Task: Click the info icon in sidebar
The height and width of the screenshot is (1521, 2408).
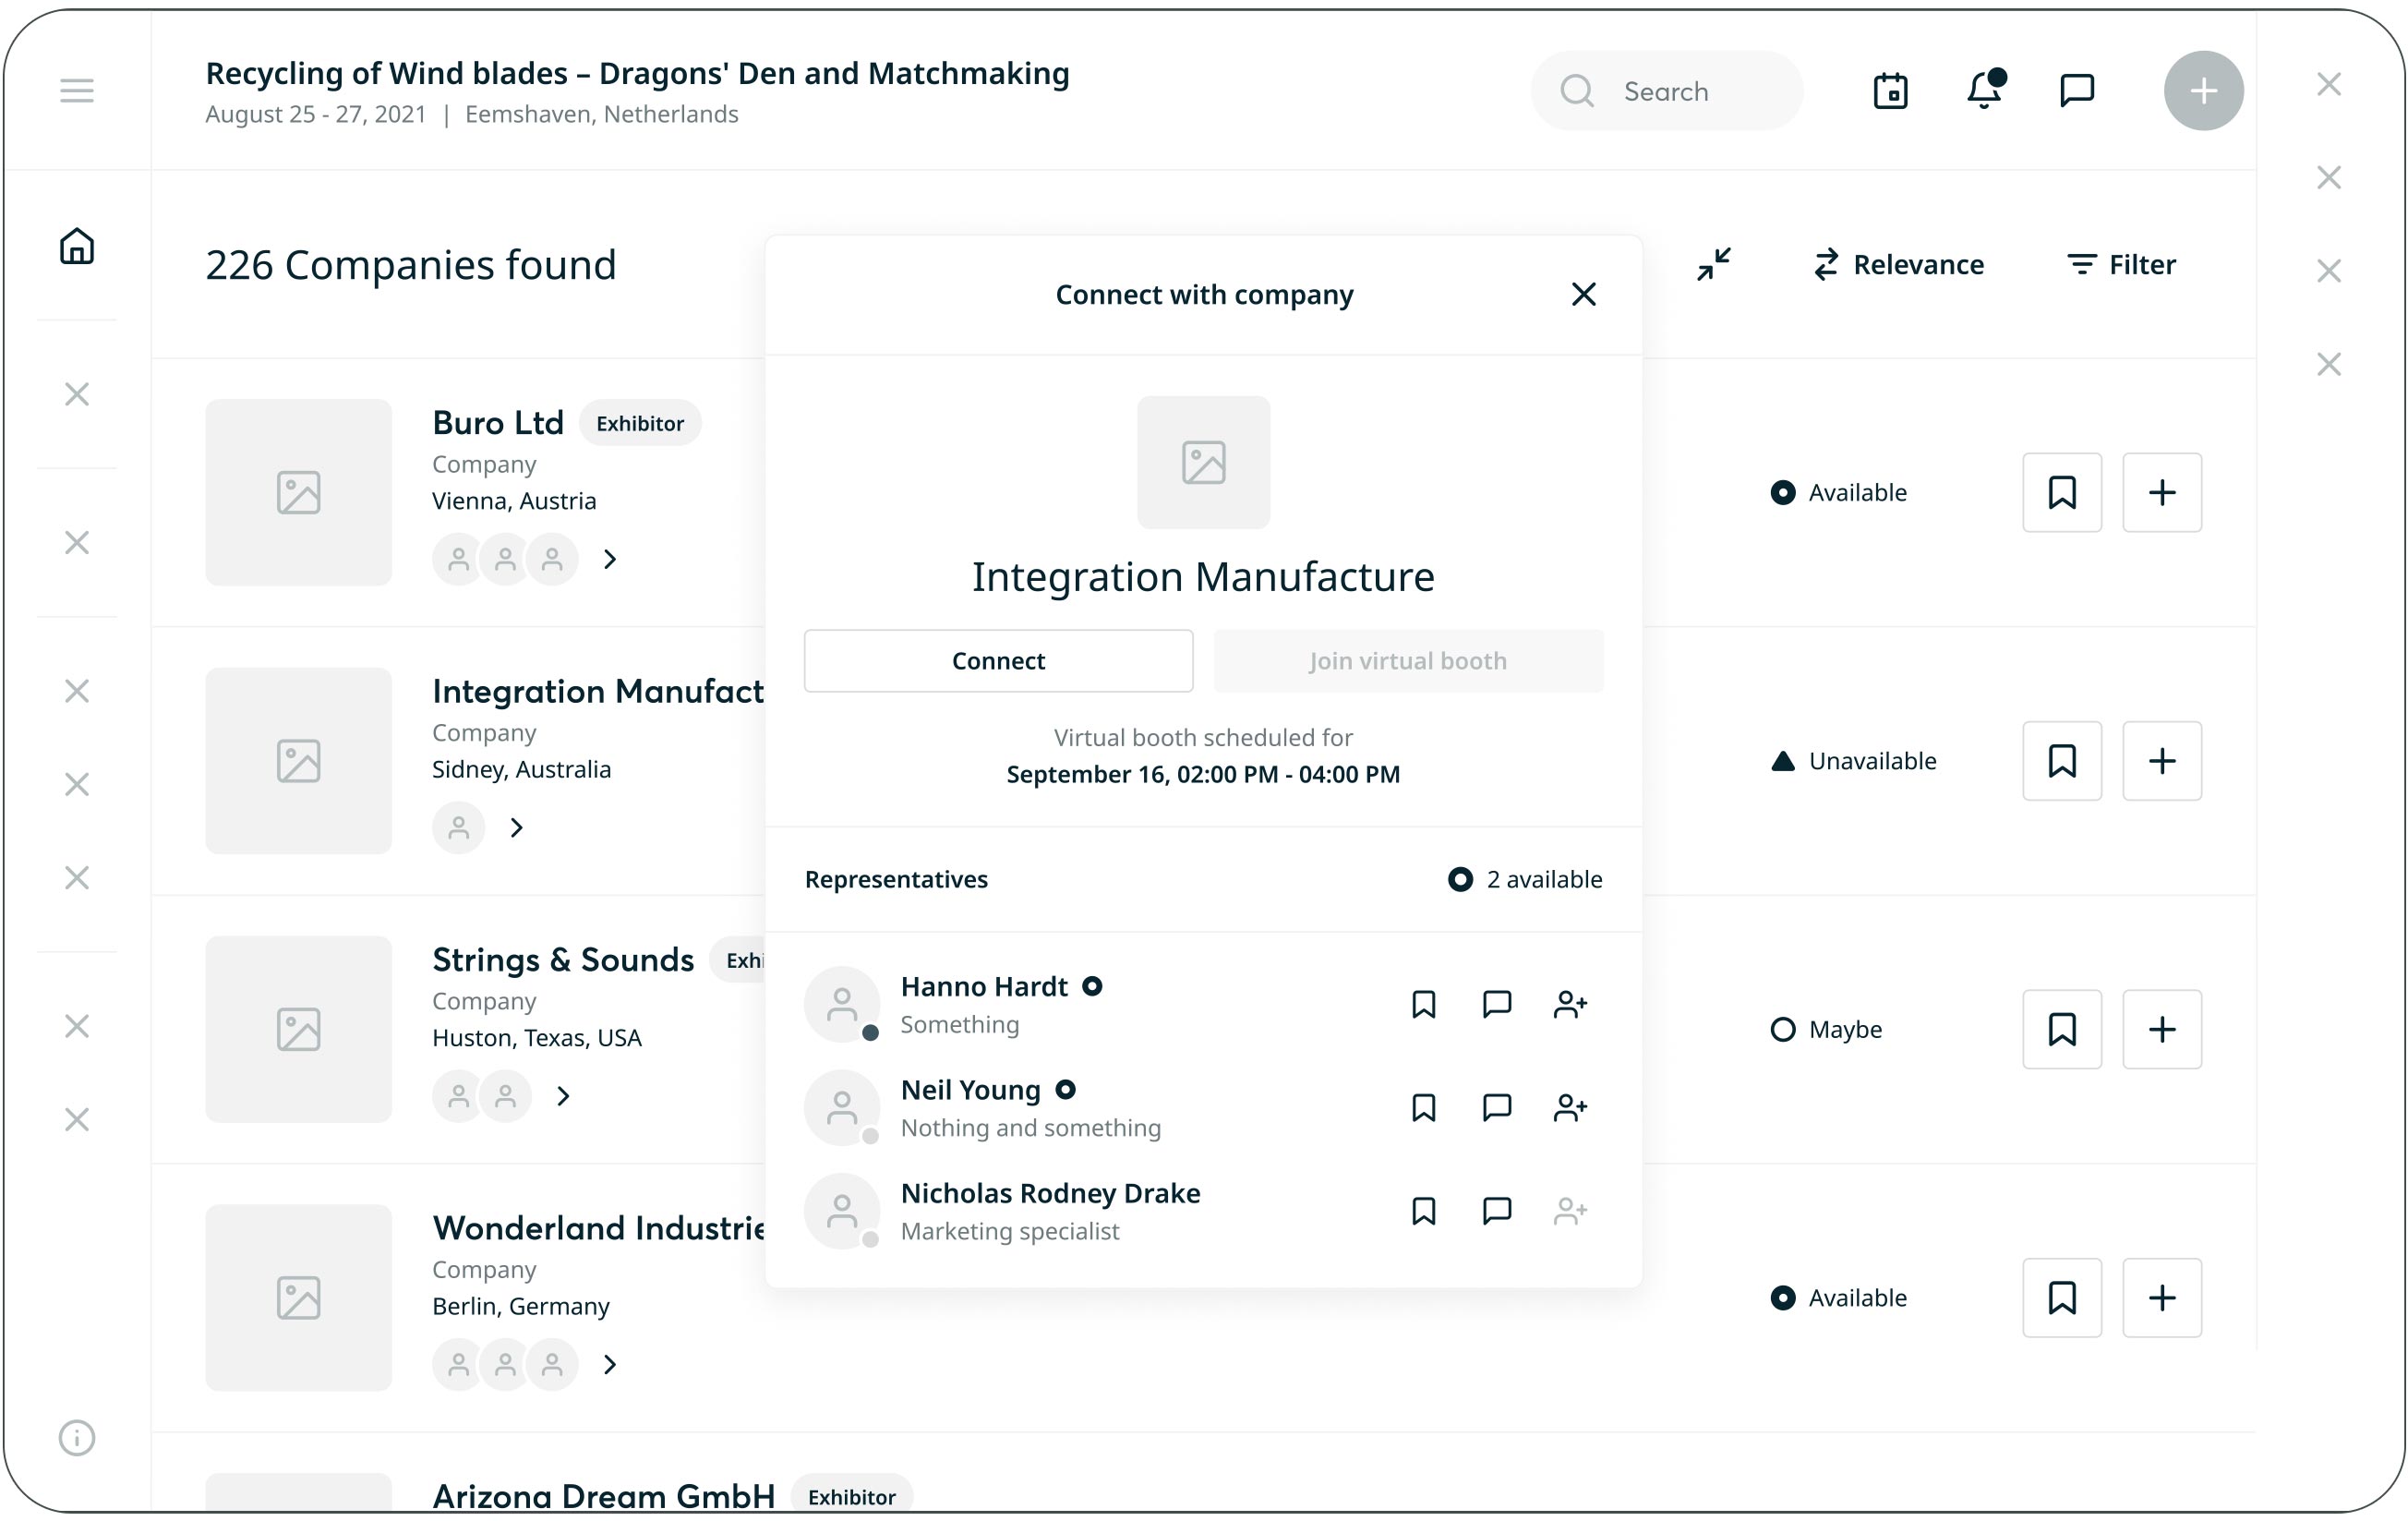Action: (77, 1437)
